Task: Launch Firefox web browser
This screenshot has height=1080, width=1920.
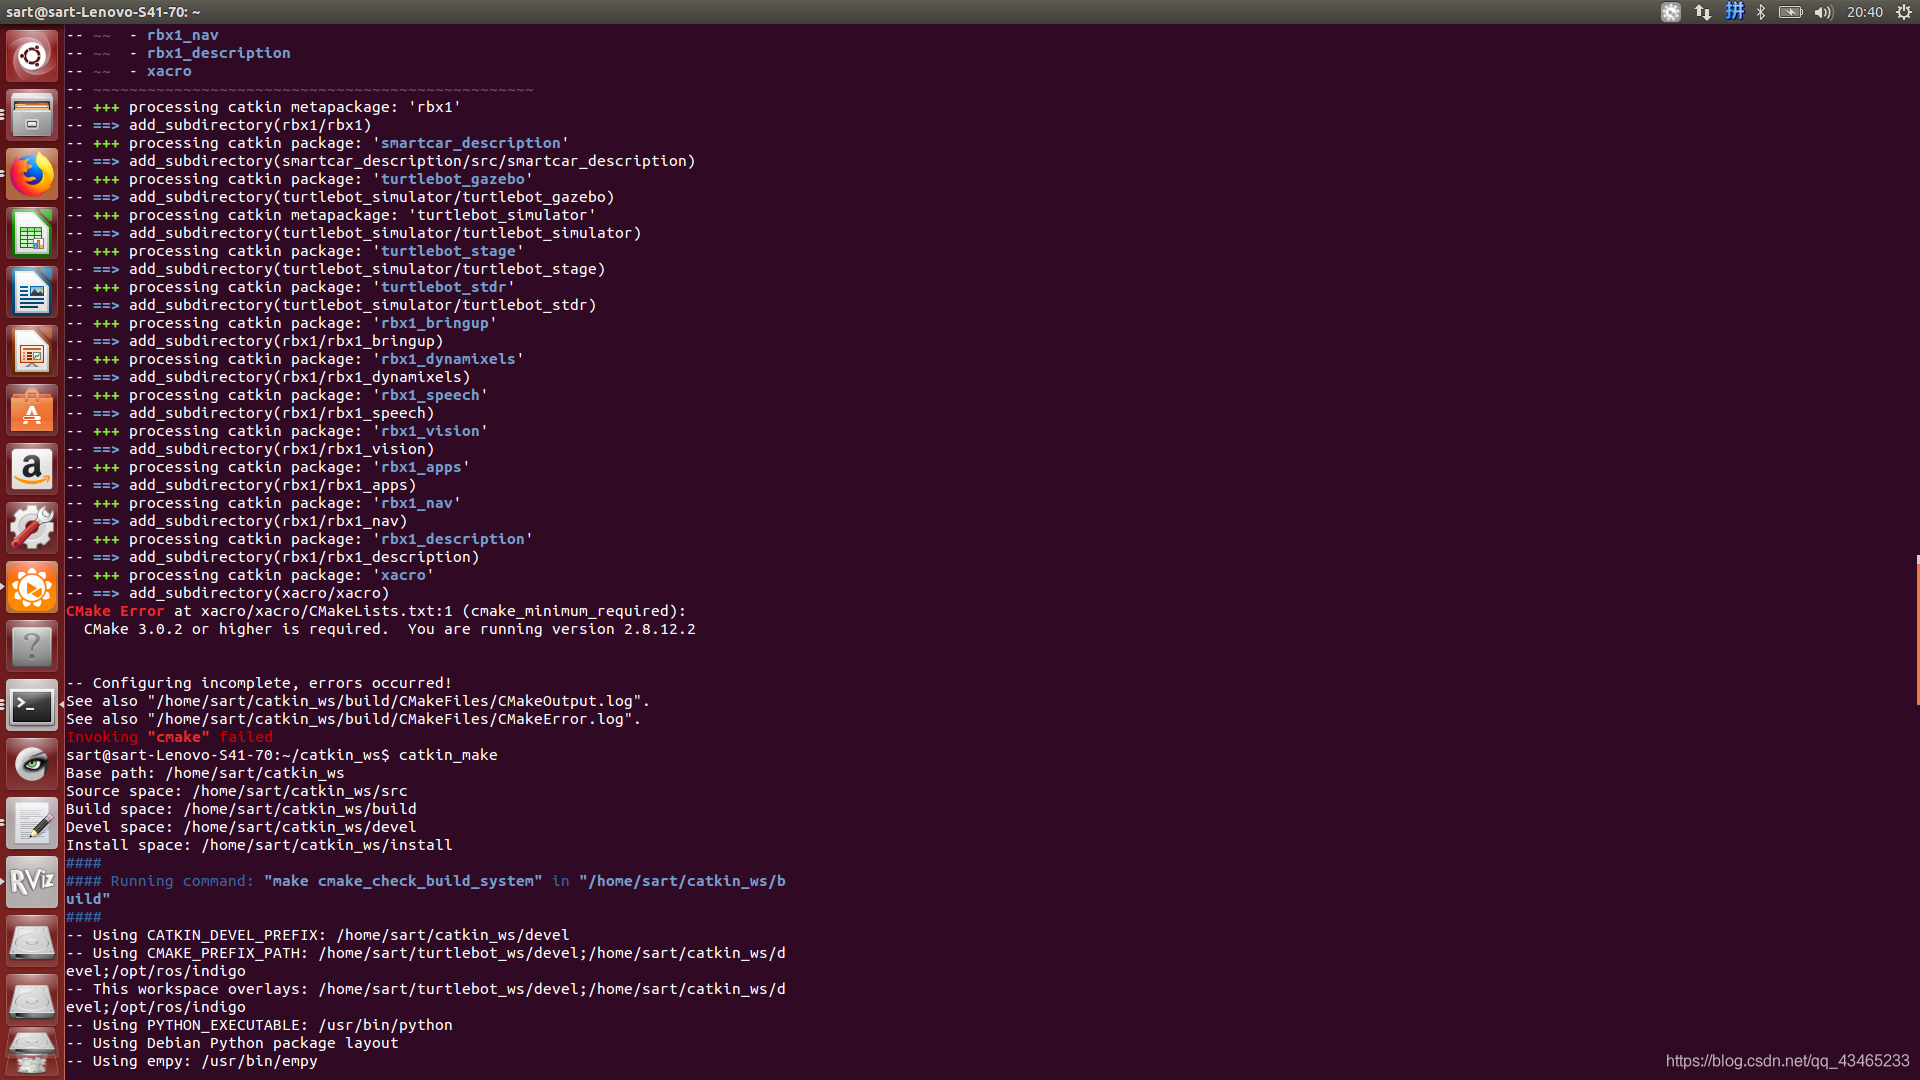Action: pyautogui.click(x=32, y=174)
